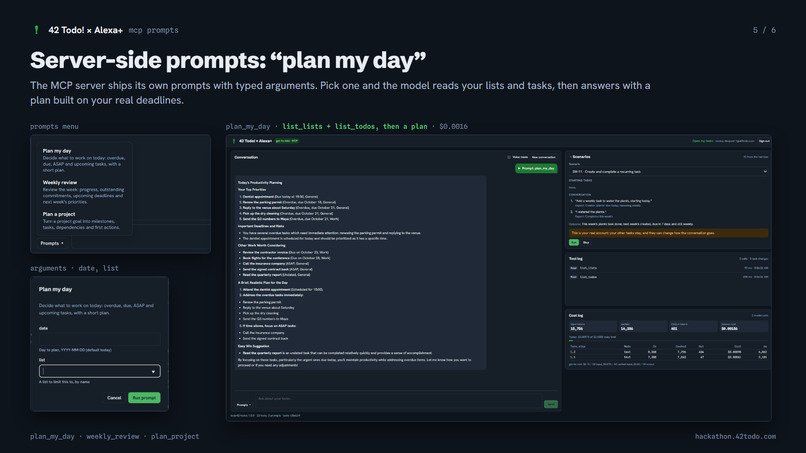Click the green exclamation logo in the embedded app header
The height and width of the screenshot is (453, 806).
tap(234, 141)
